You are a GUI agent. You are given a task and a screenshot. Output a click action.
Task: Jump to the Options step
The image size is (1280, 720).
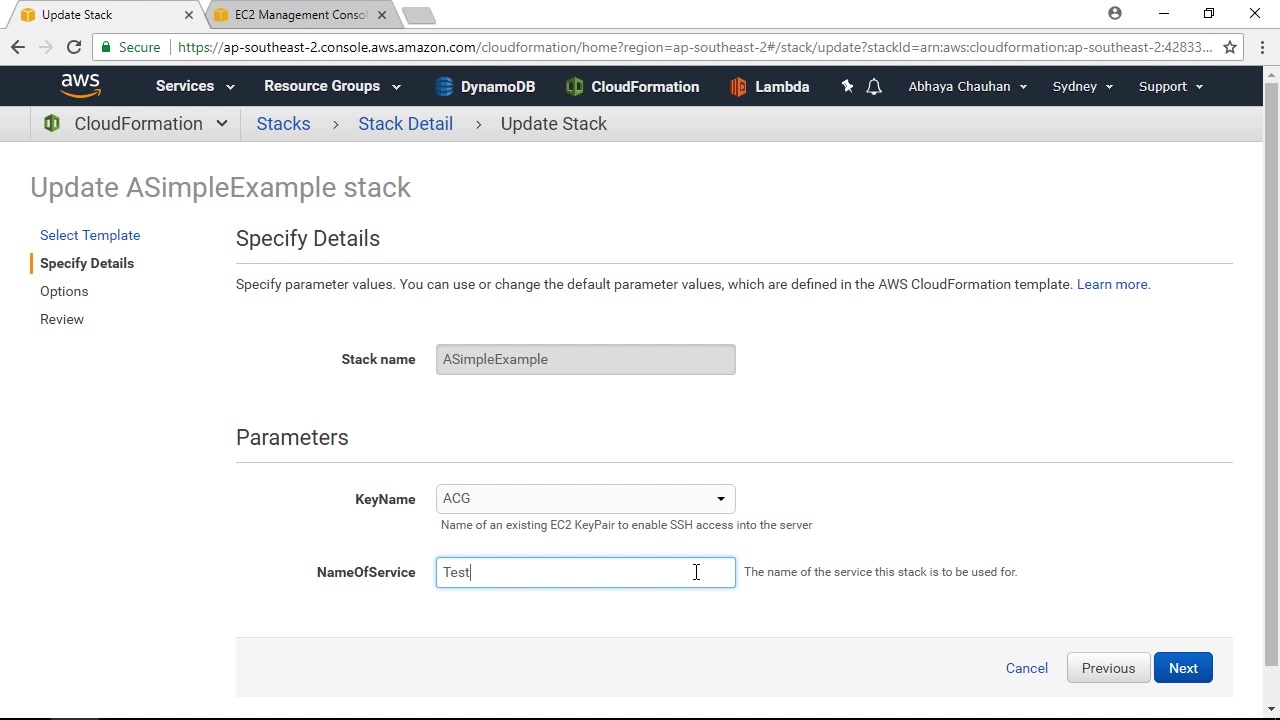tap(64, 291)
